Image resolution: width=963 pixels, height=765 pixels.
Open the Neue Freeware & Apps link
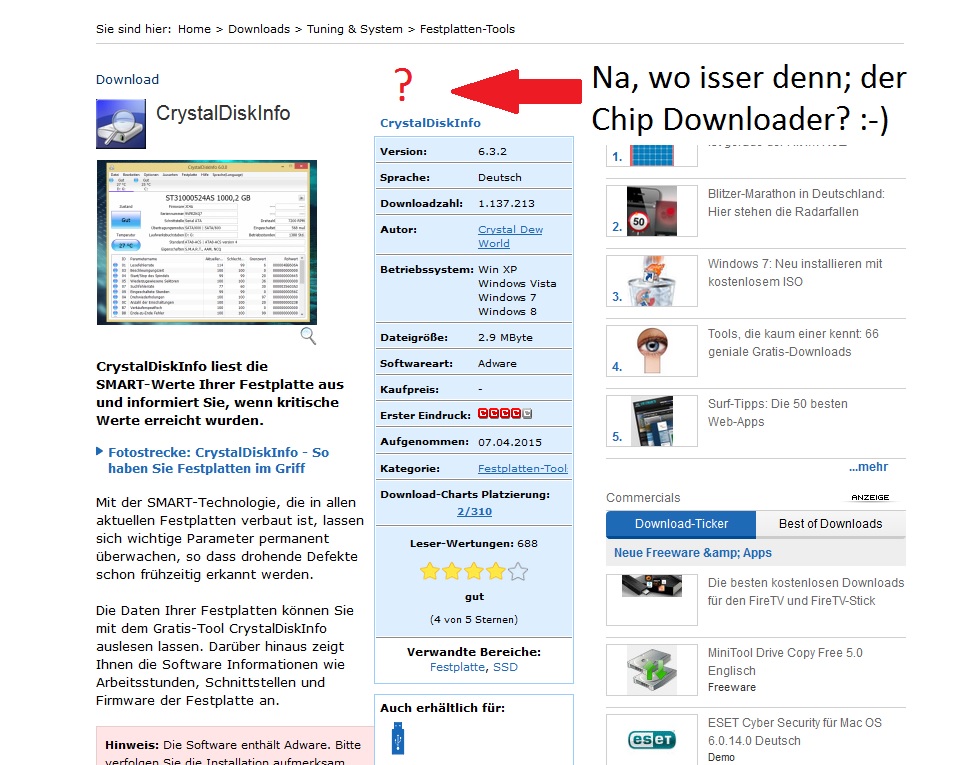tap(693, 553)
